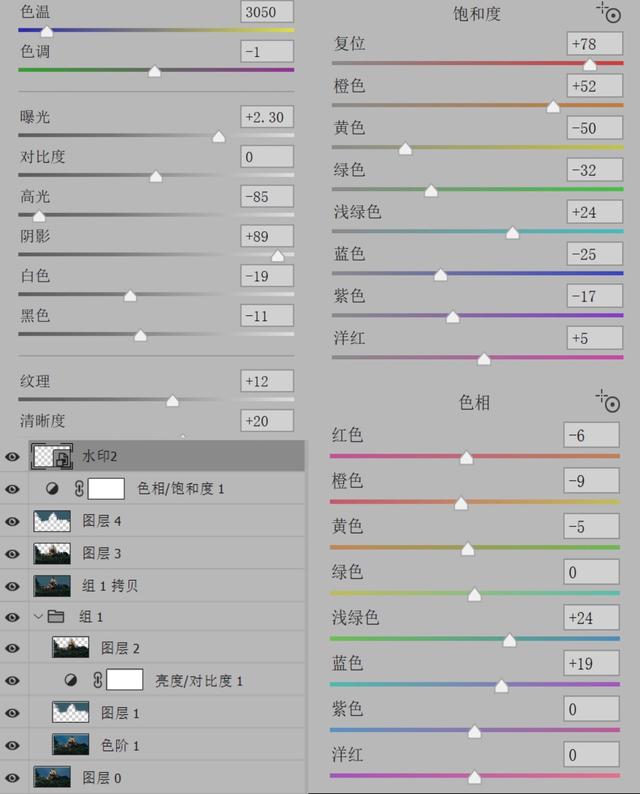Click the 色调 slider handle

click(154, 71)
